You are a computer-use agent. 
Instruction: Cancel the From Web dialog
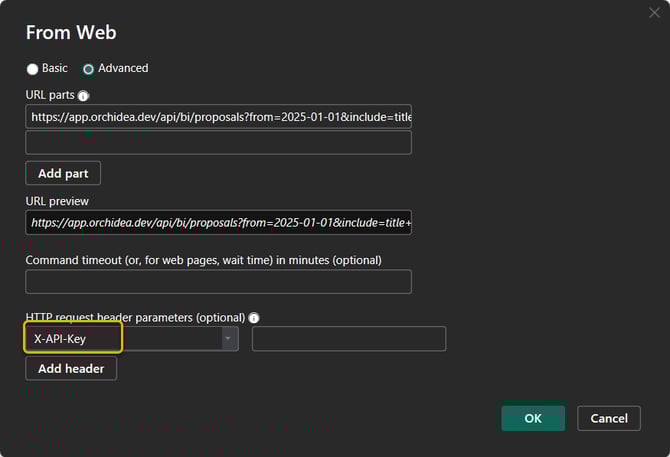click(x=608, y=418)
